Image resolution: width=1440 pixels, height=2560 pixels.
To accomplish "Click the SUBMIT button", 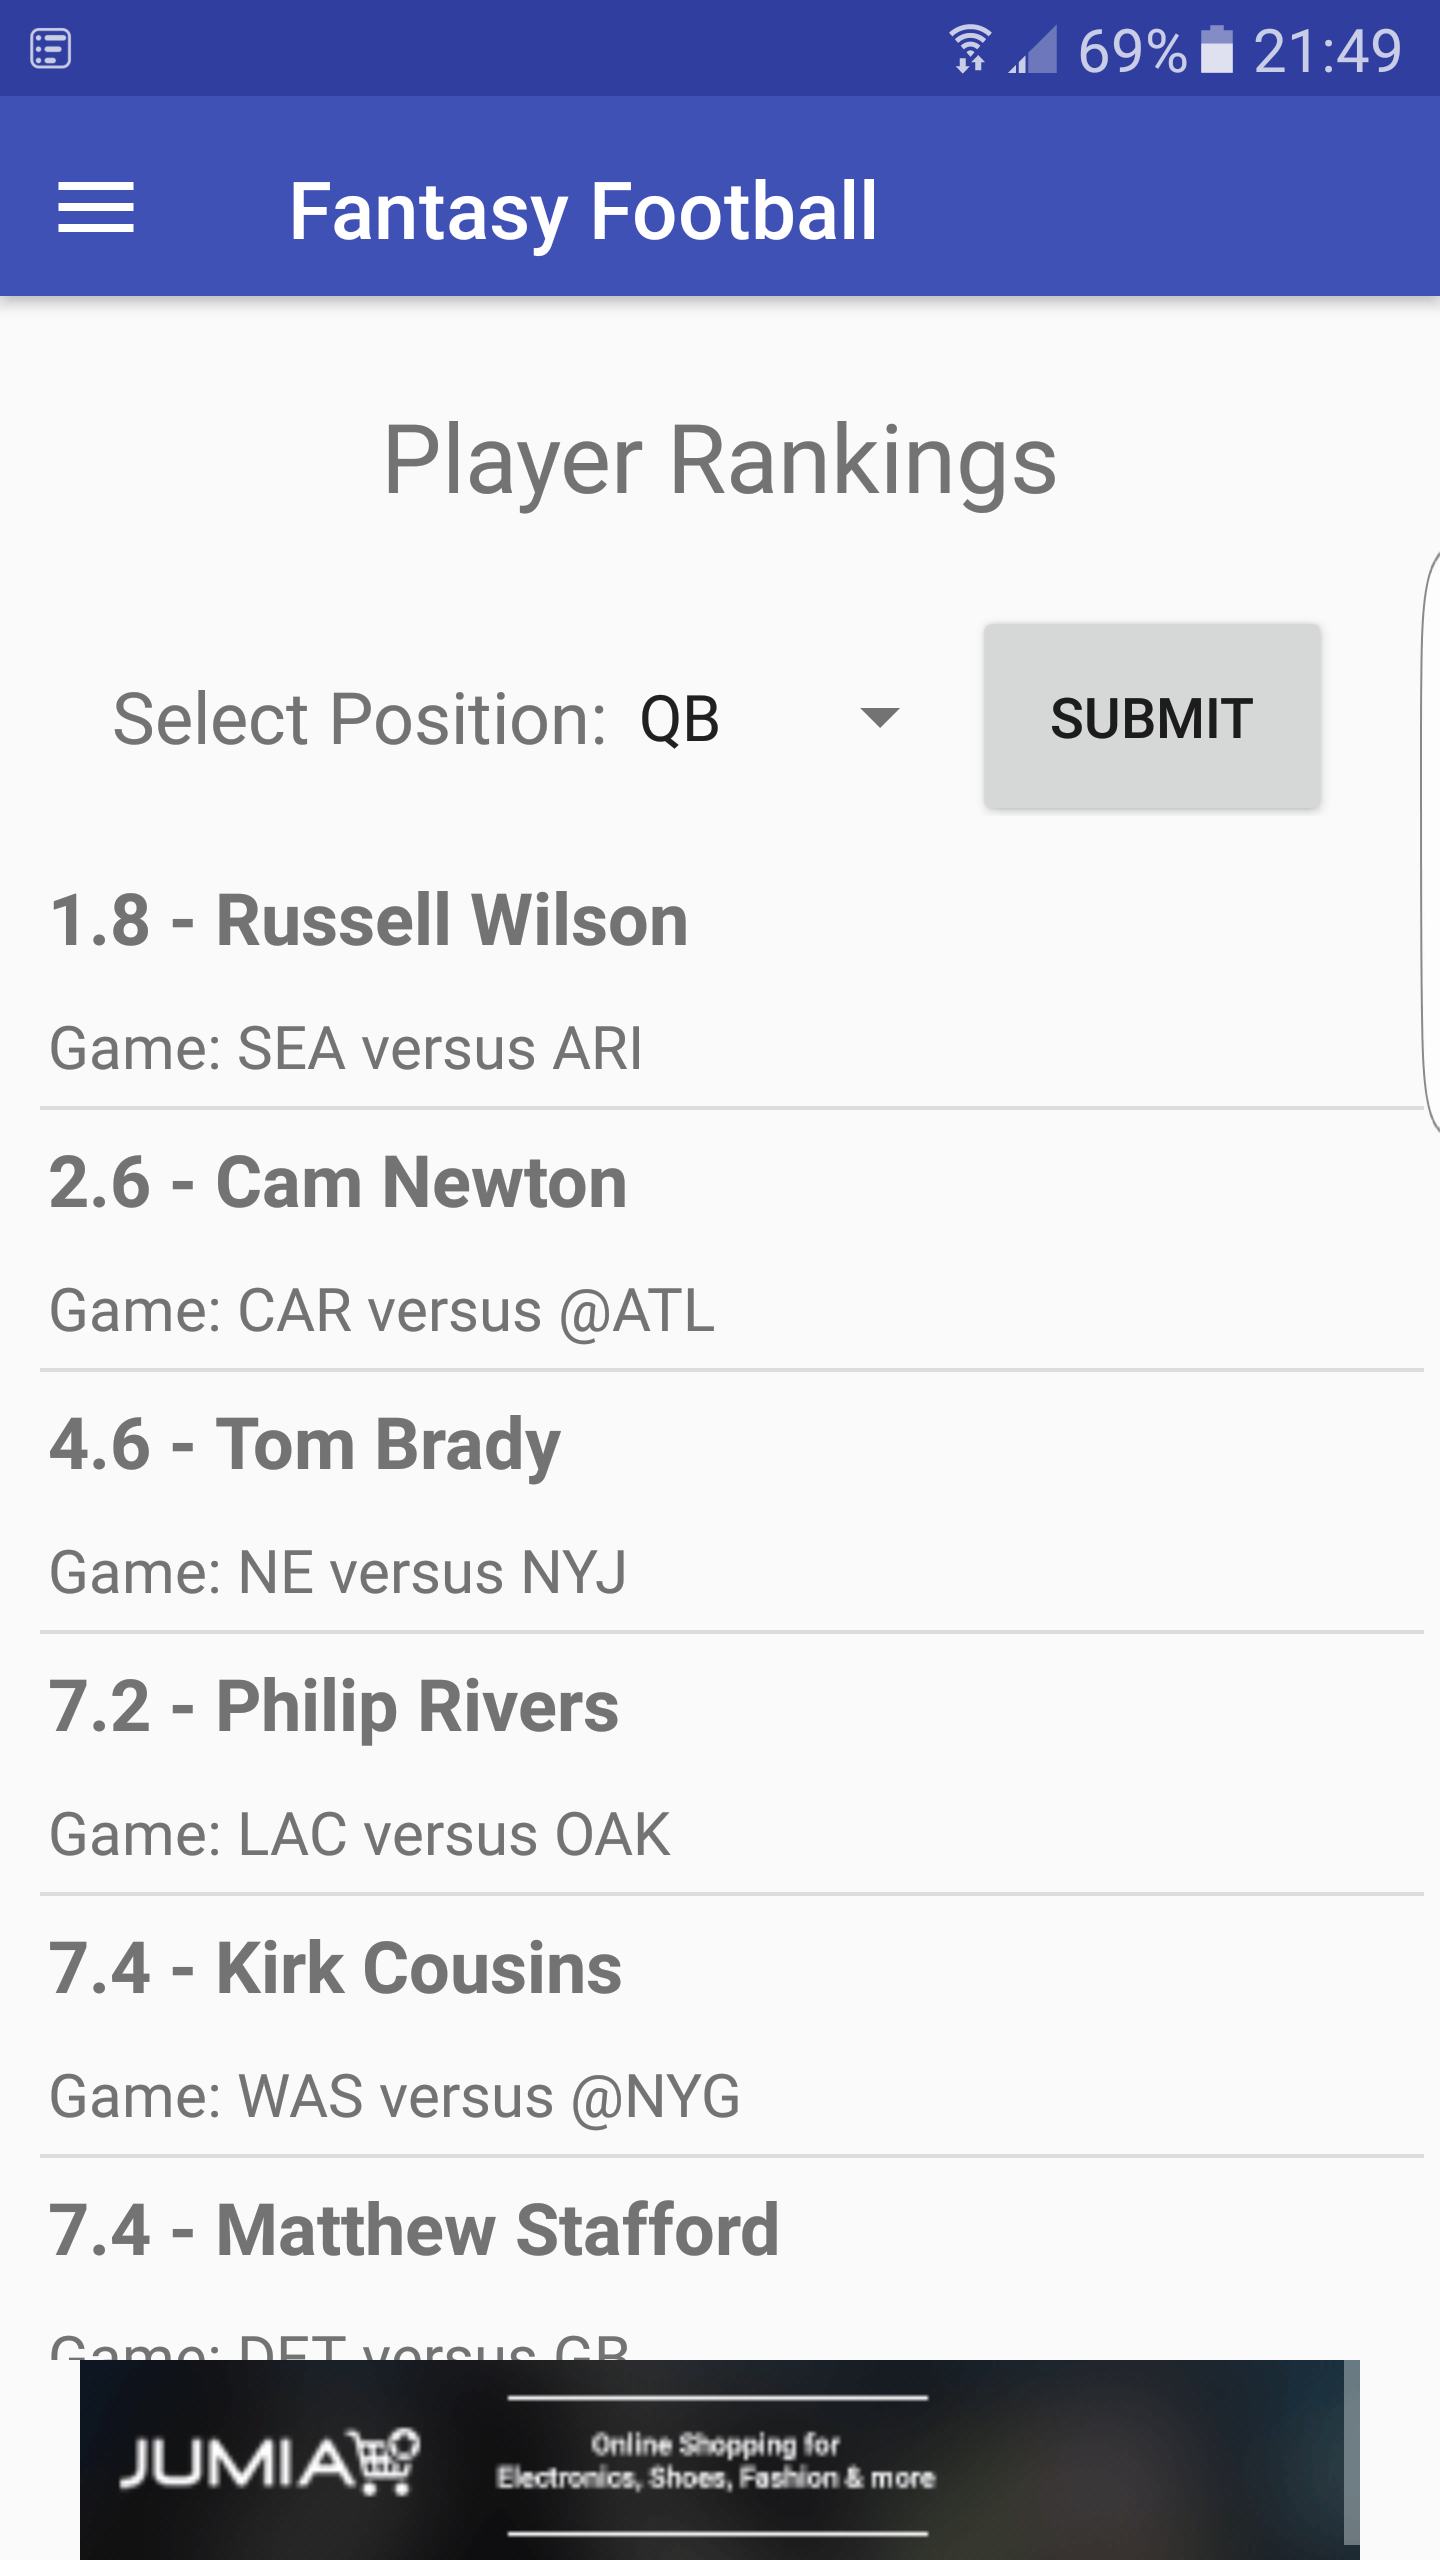I will pos(1152,717).
